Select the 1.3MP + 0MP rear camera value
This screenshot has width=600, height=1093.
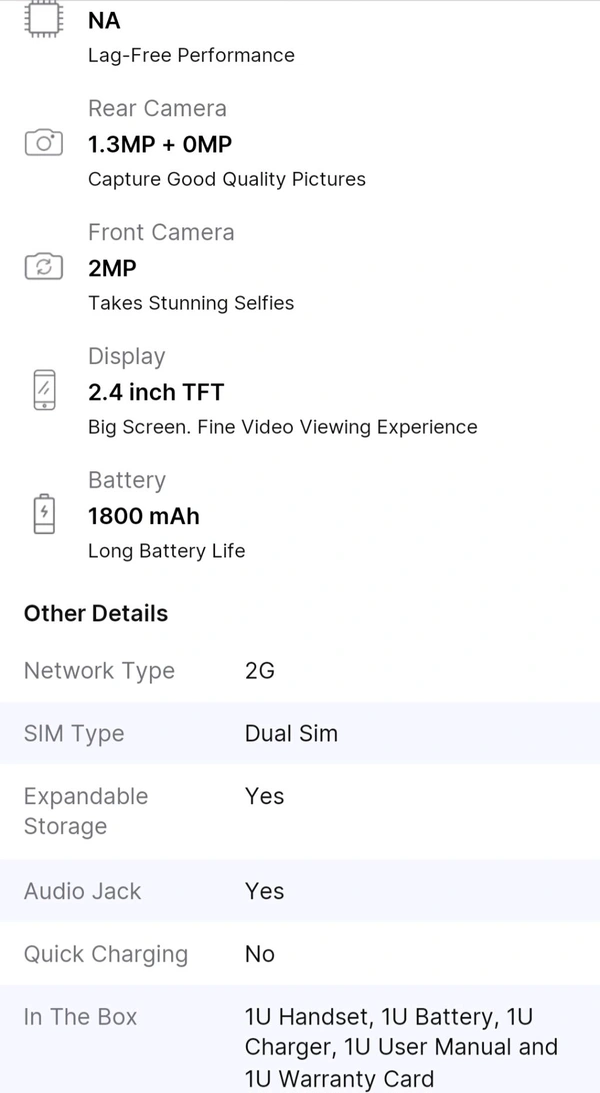[x=160, y=145]
